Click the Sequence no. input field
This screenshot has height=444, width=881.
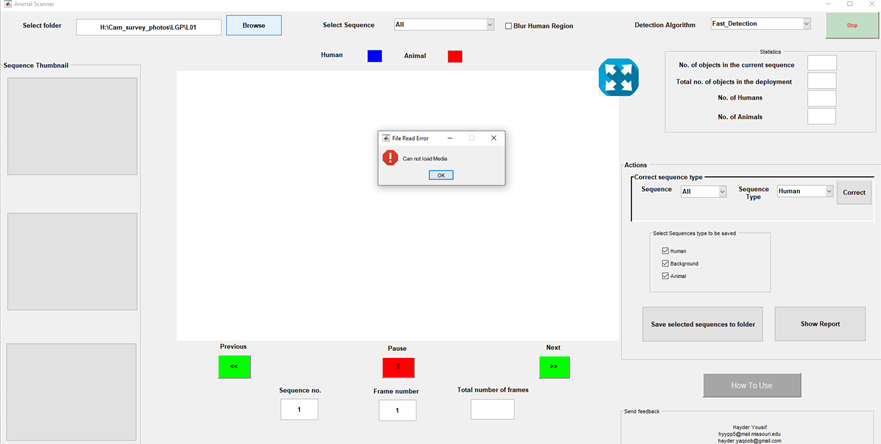(x=299, y=409)
